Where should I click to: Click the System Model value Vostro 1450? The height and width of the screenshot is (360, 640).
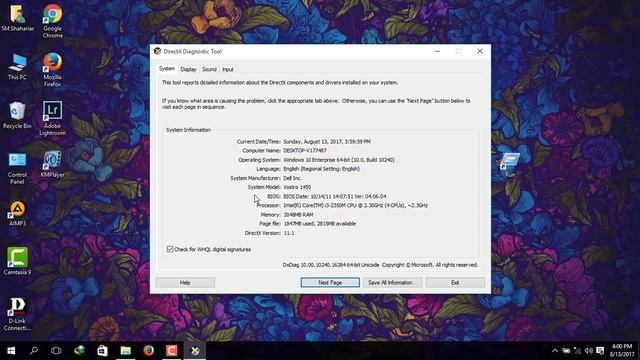297,187
